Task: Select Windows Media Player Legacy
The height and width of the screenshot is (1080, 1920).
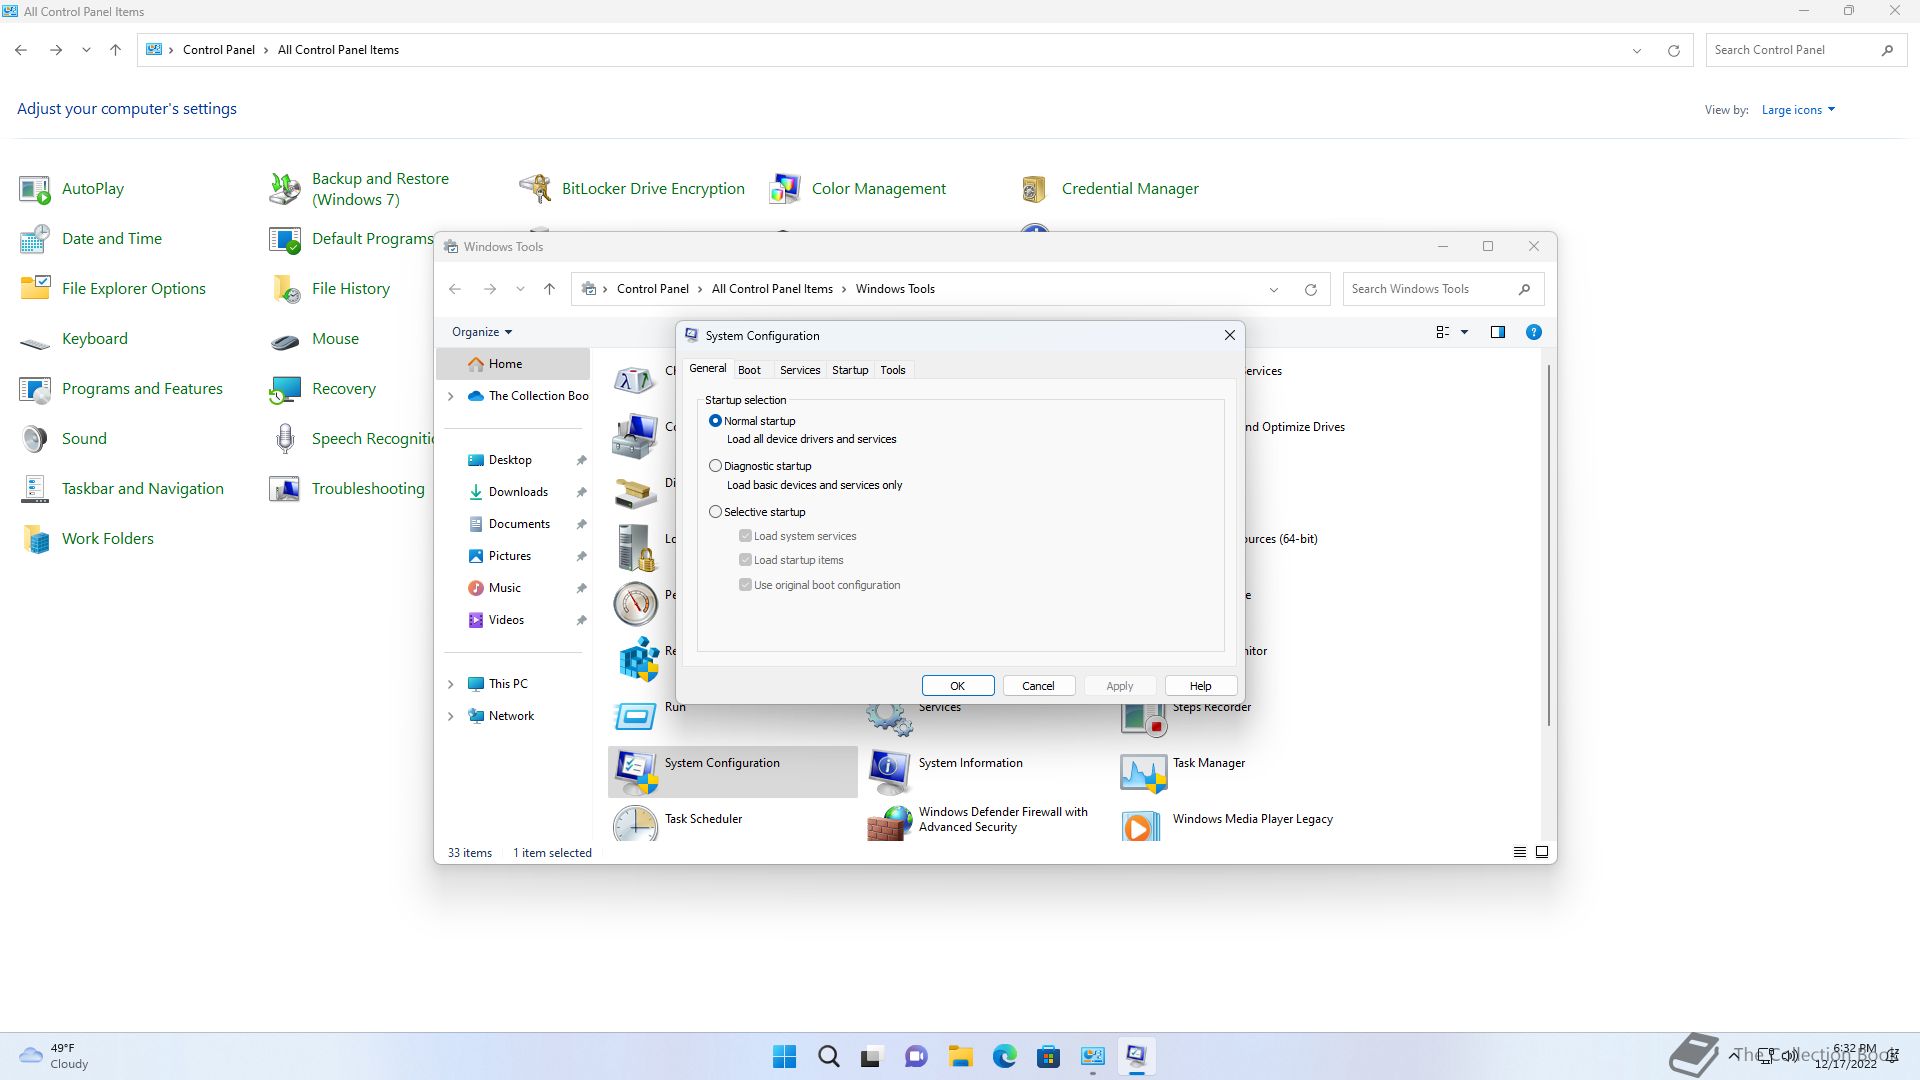Action: (x=1227, y=823)
